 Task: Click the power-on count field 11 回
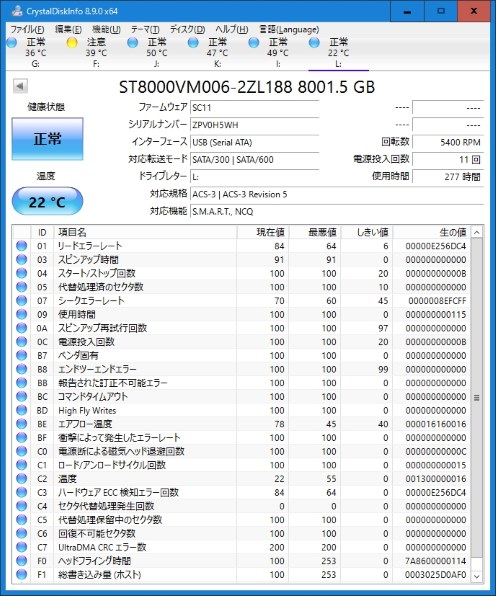point(448,159)
